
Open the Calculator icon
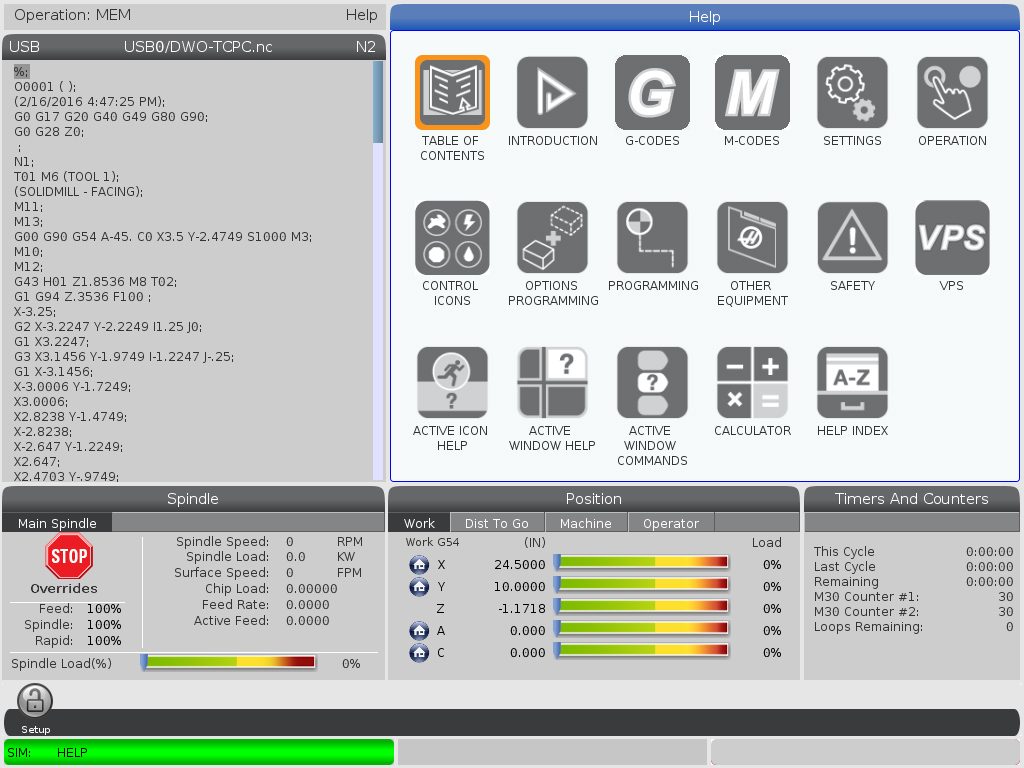coord(752,383)
